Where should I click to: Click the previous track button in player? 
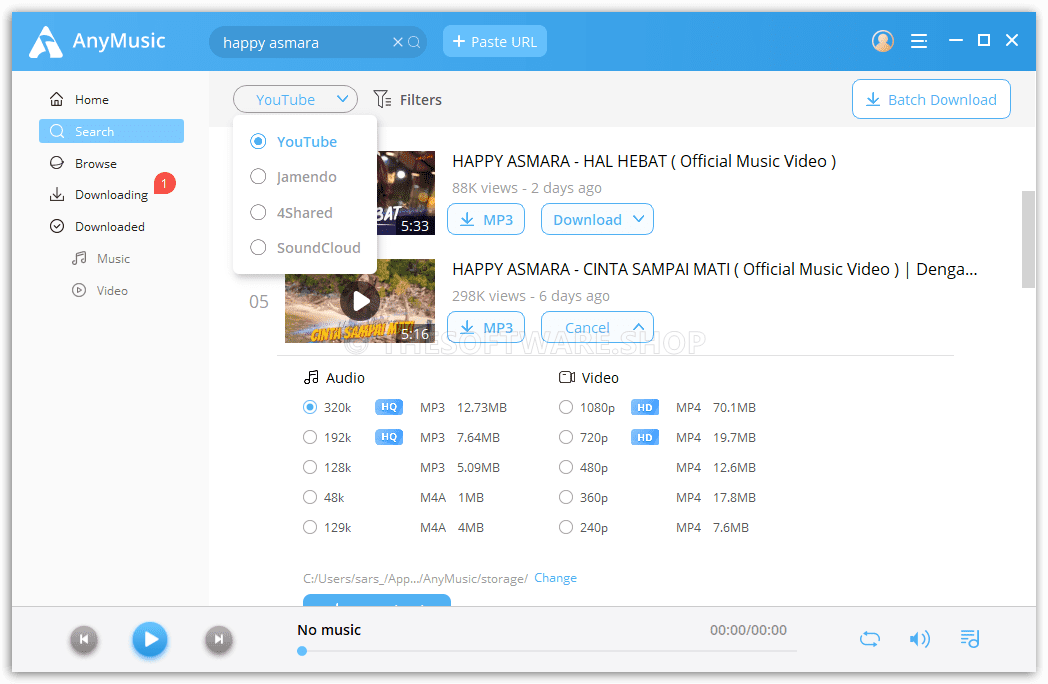coord(84,639)
